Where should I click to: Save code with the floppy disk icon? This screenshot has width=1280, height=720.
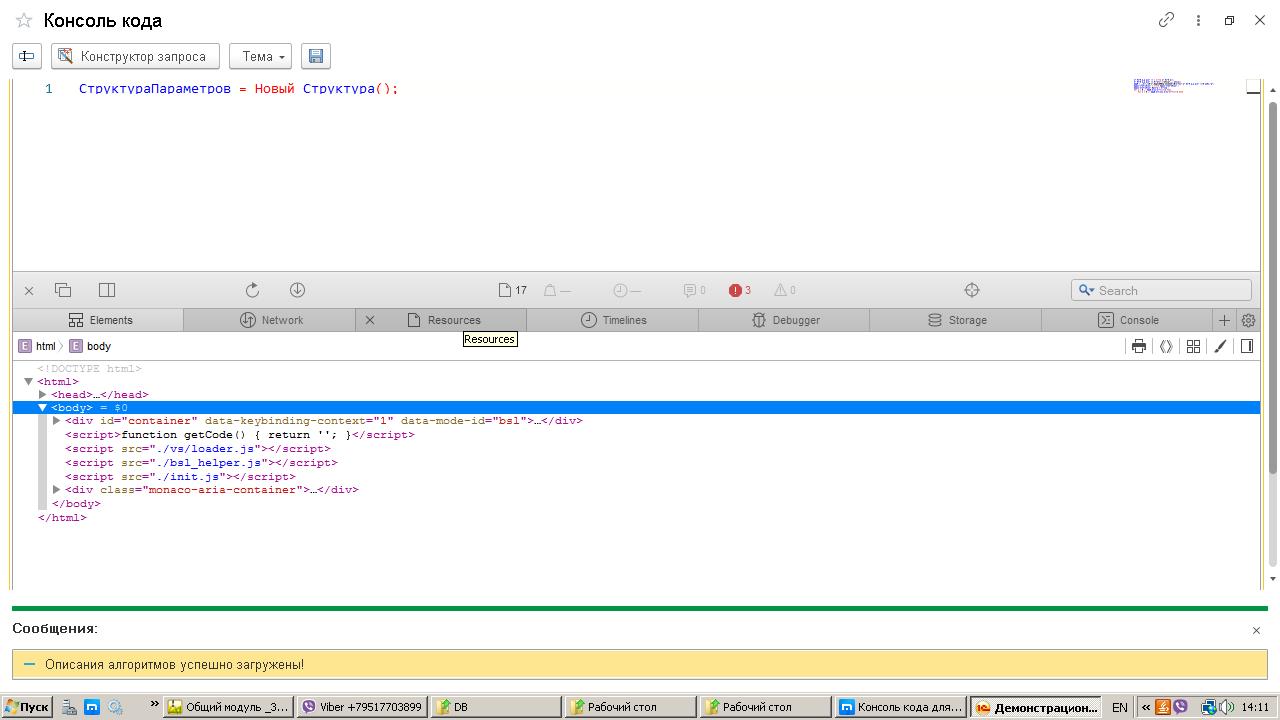tap(316, 56)
